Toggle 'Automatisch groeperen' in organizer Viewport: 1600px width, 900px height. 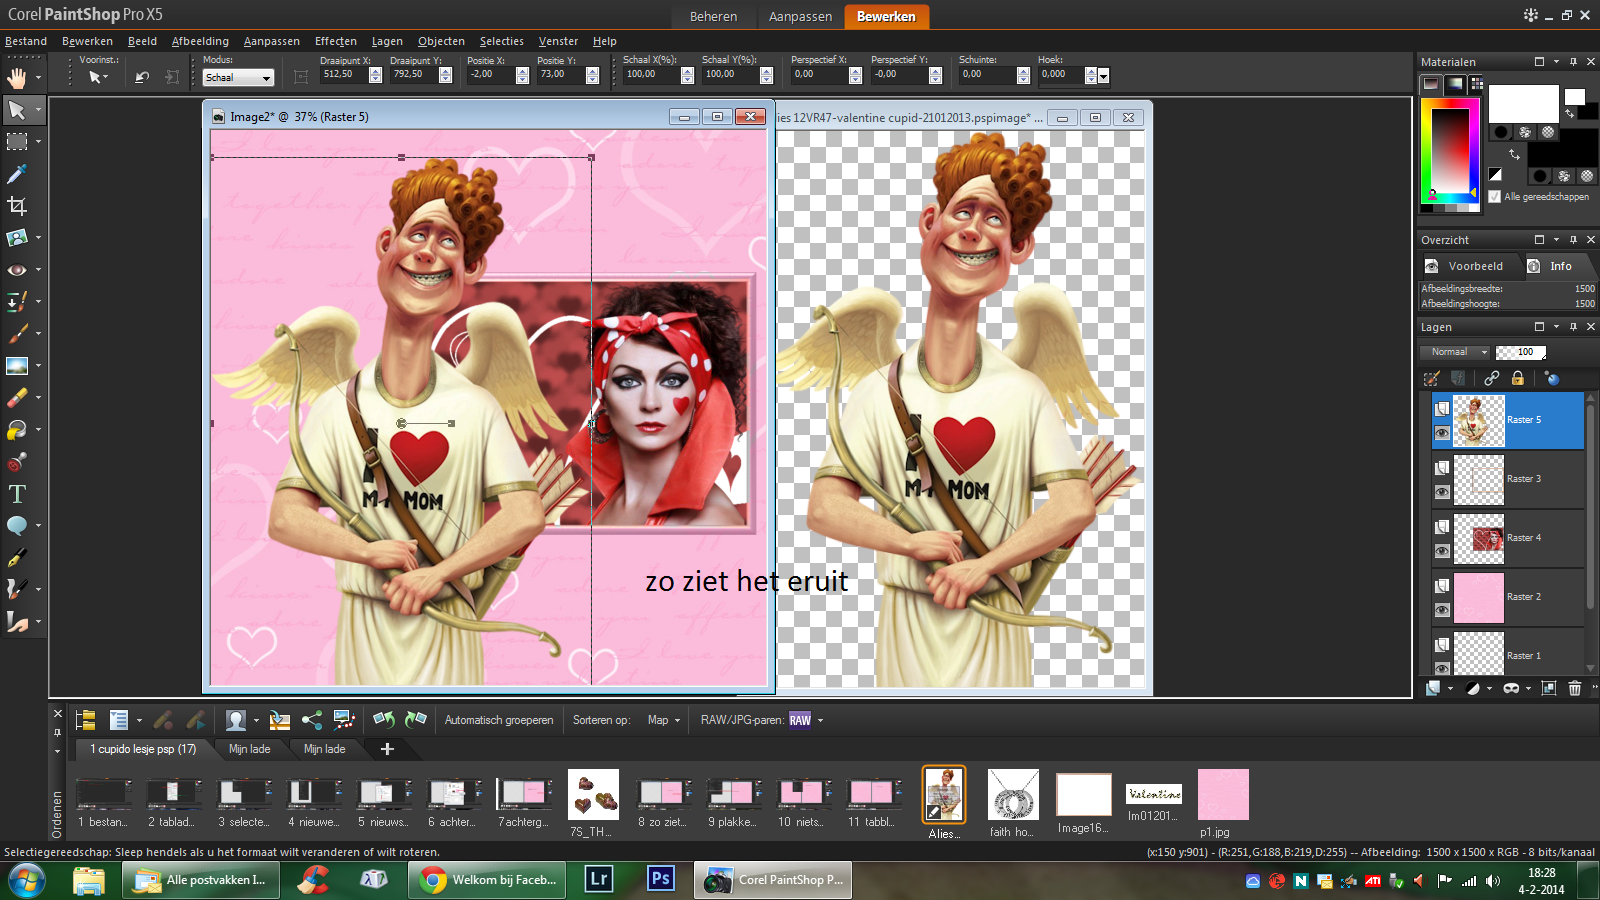(x=499, y=720)
